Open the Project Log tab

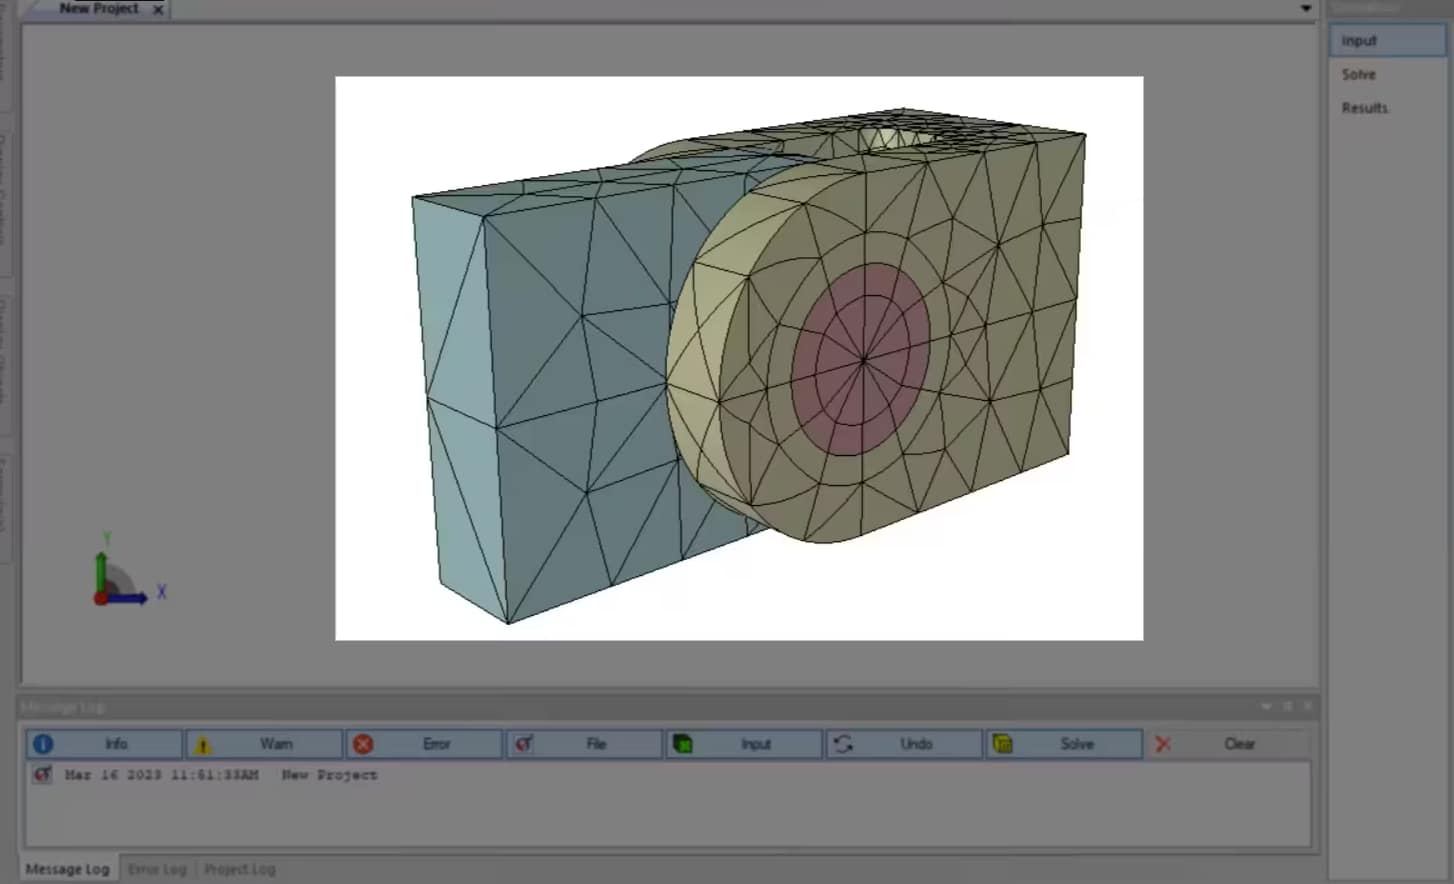239,869
